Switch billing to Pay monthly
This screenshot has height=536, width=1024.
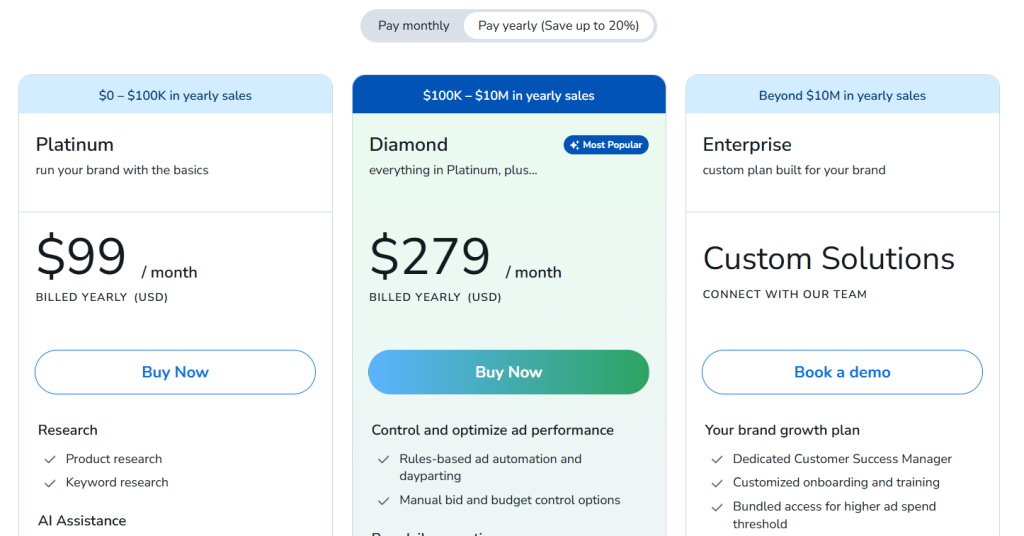[x=414, y=26]
